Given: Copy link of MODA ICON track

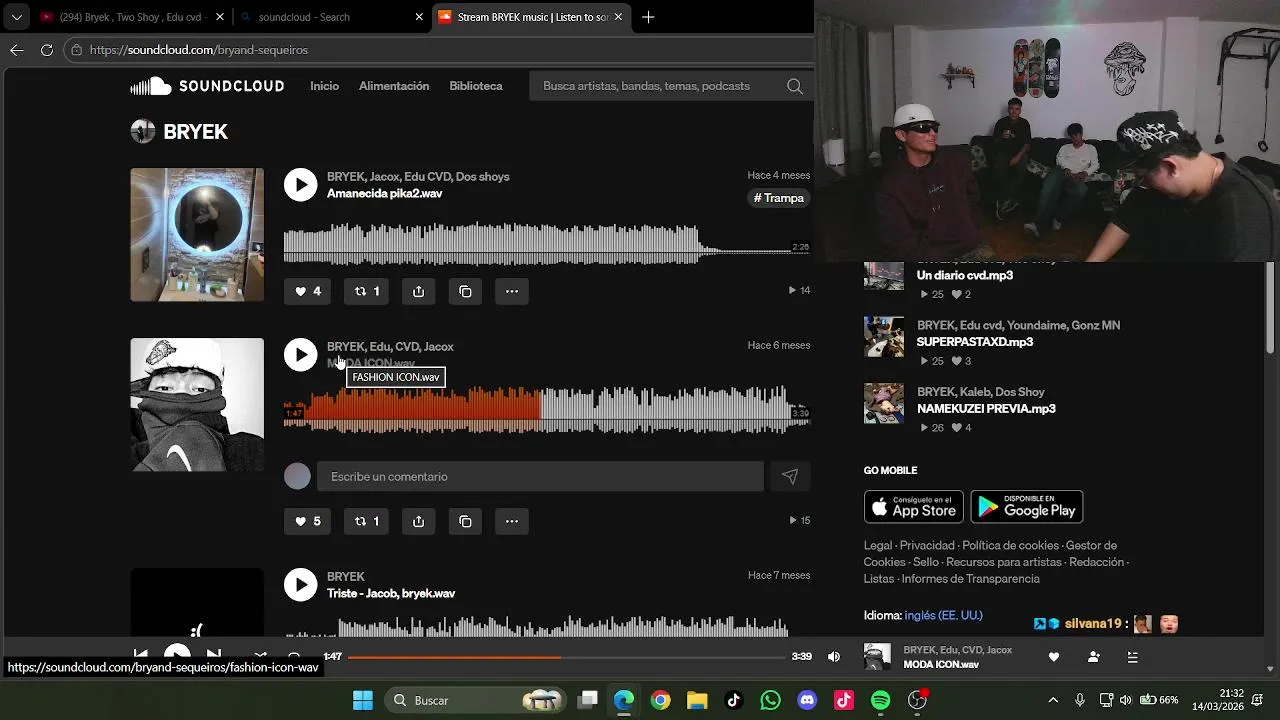Looking at the screenshot, I should pos(465,521).
